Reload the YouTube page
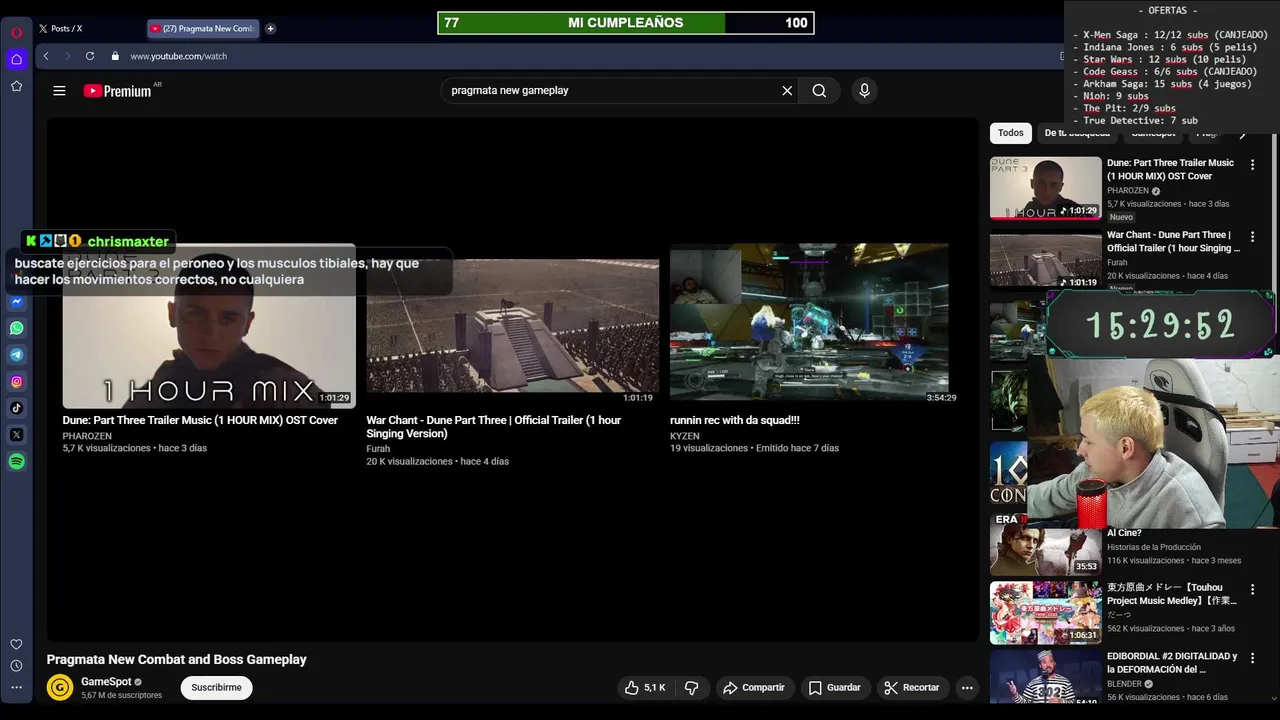 coord(90,56)
